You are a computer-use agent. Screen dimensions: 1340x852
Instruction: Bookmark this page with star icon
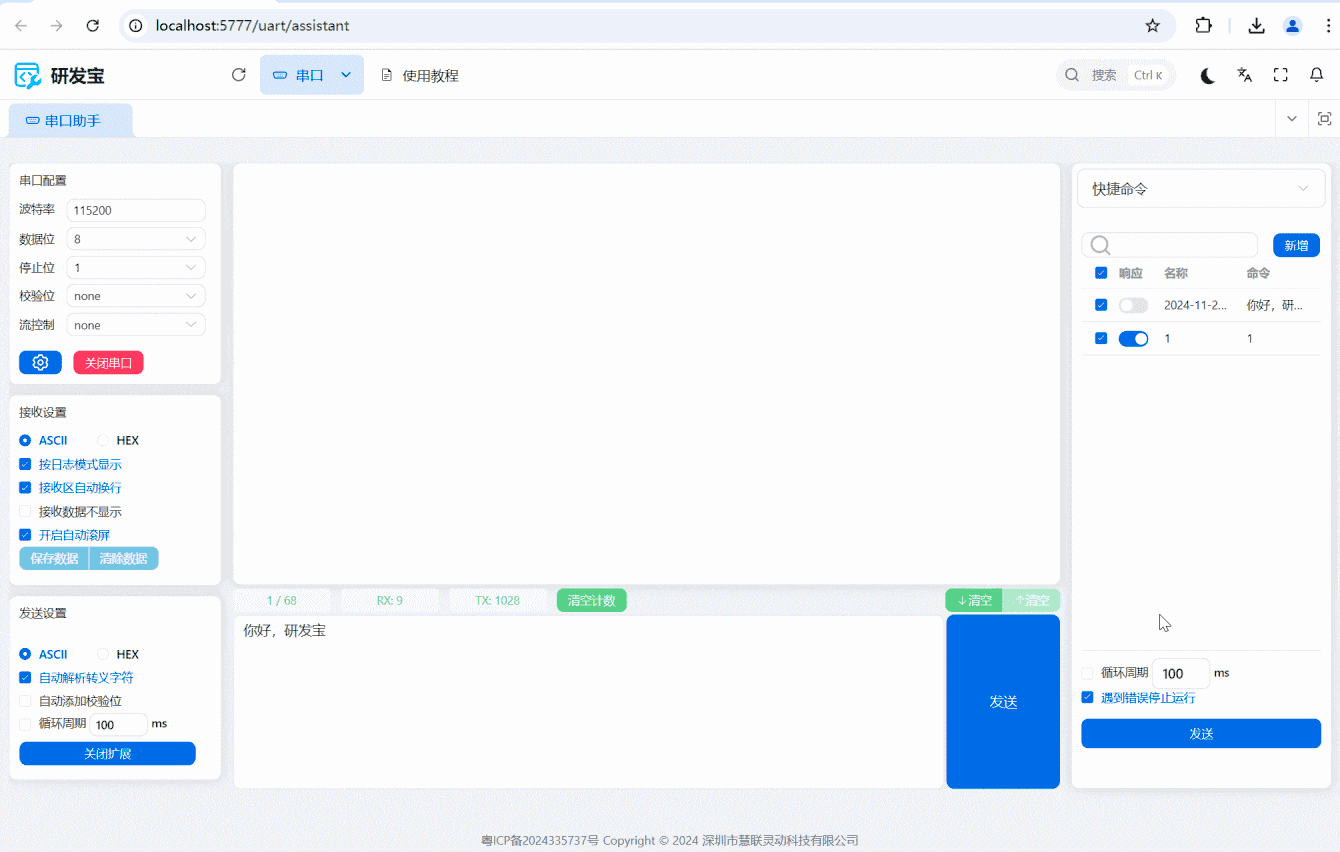1152,26
